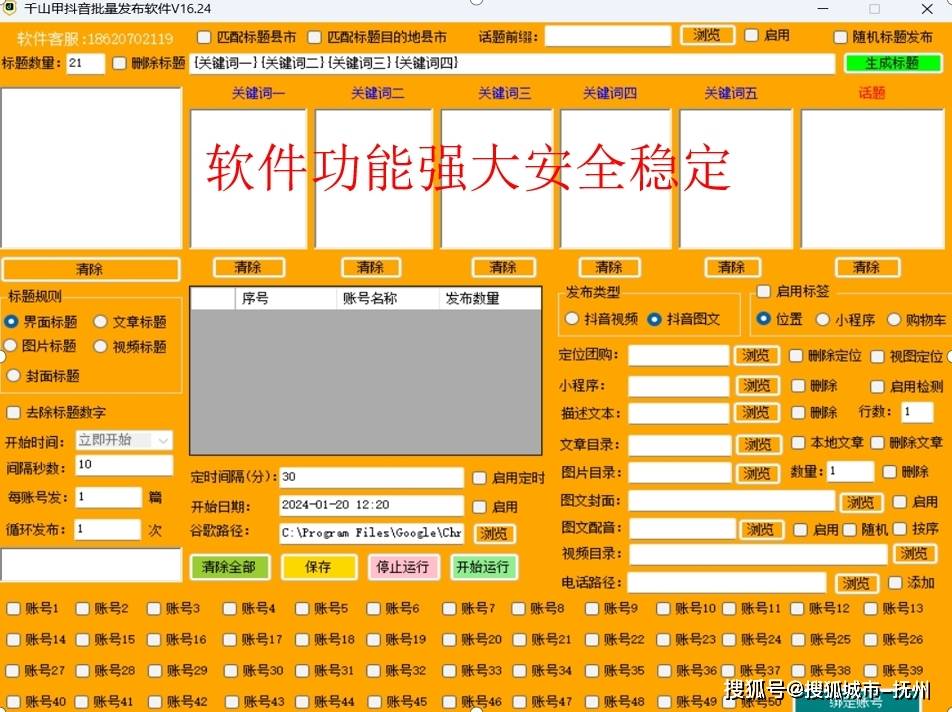Image resolution: width=952 pixels, height=712 pixels.
Task: Minimize the 千山甲抖音批量发布软件 window
Action: click(x=823, y=8)
